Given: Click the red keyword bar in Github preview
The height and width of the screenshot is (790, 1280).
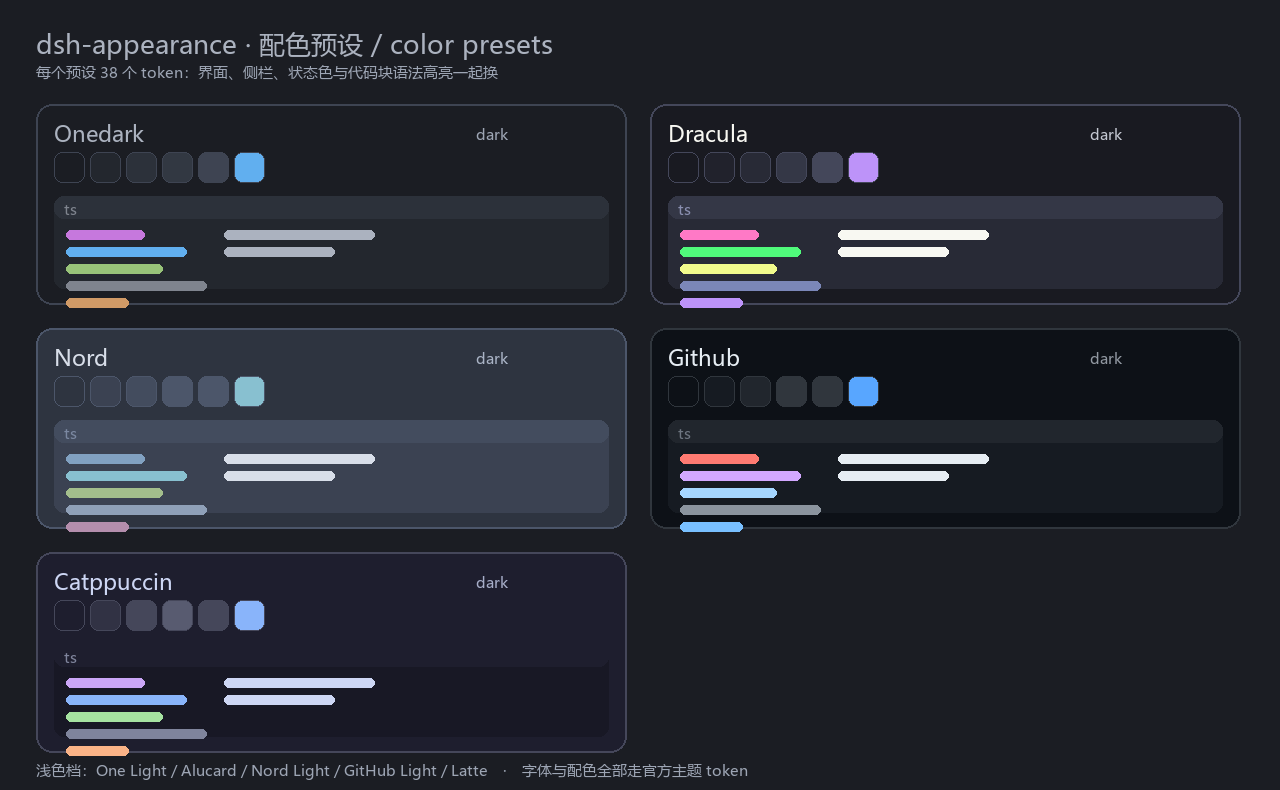Looking at the screenshot, I should click(x=719, y=459).
